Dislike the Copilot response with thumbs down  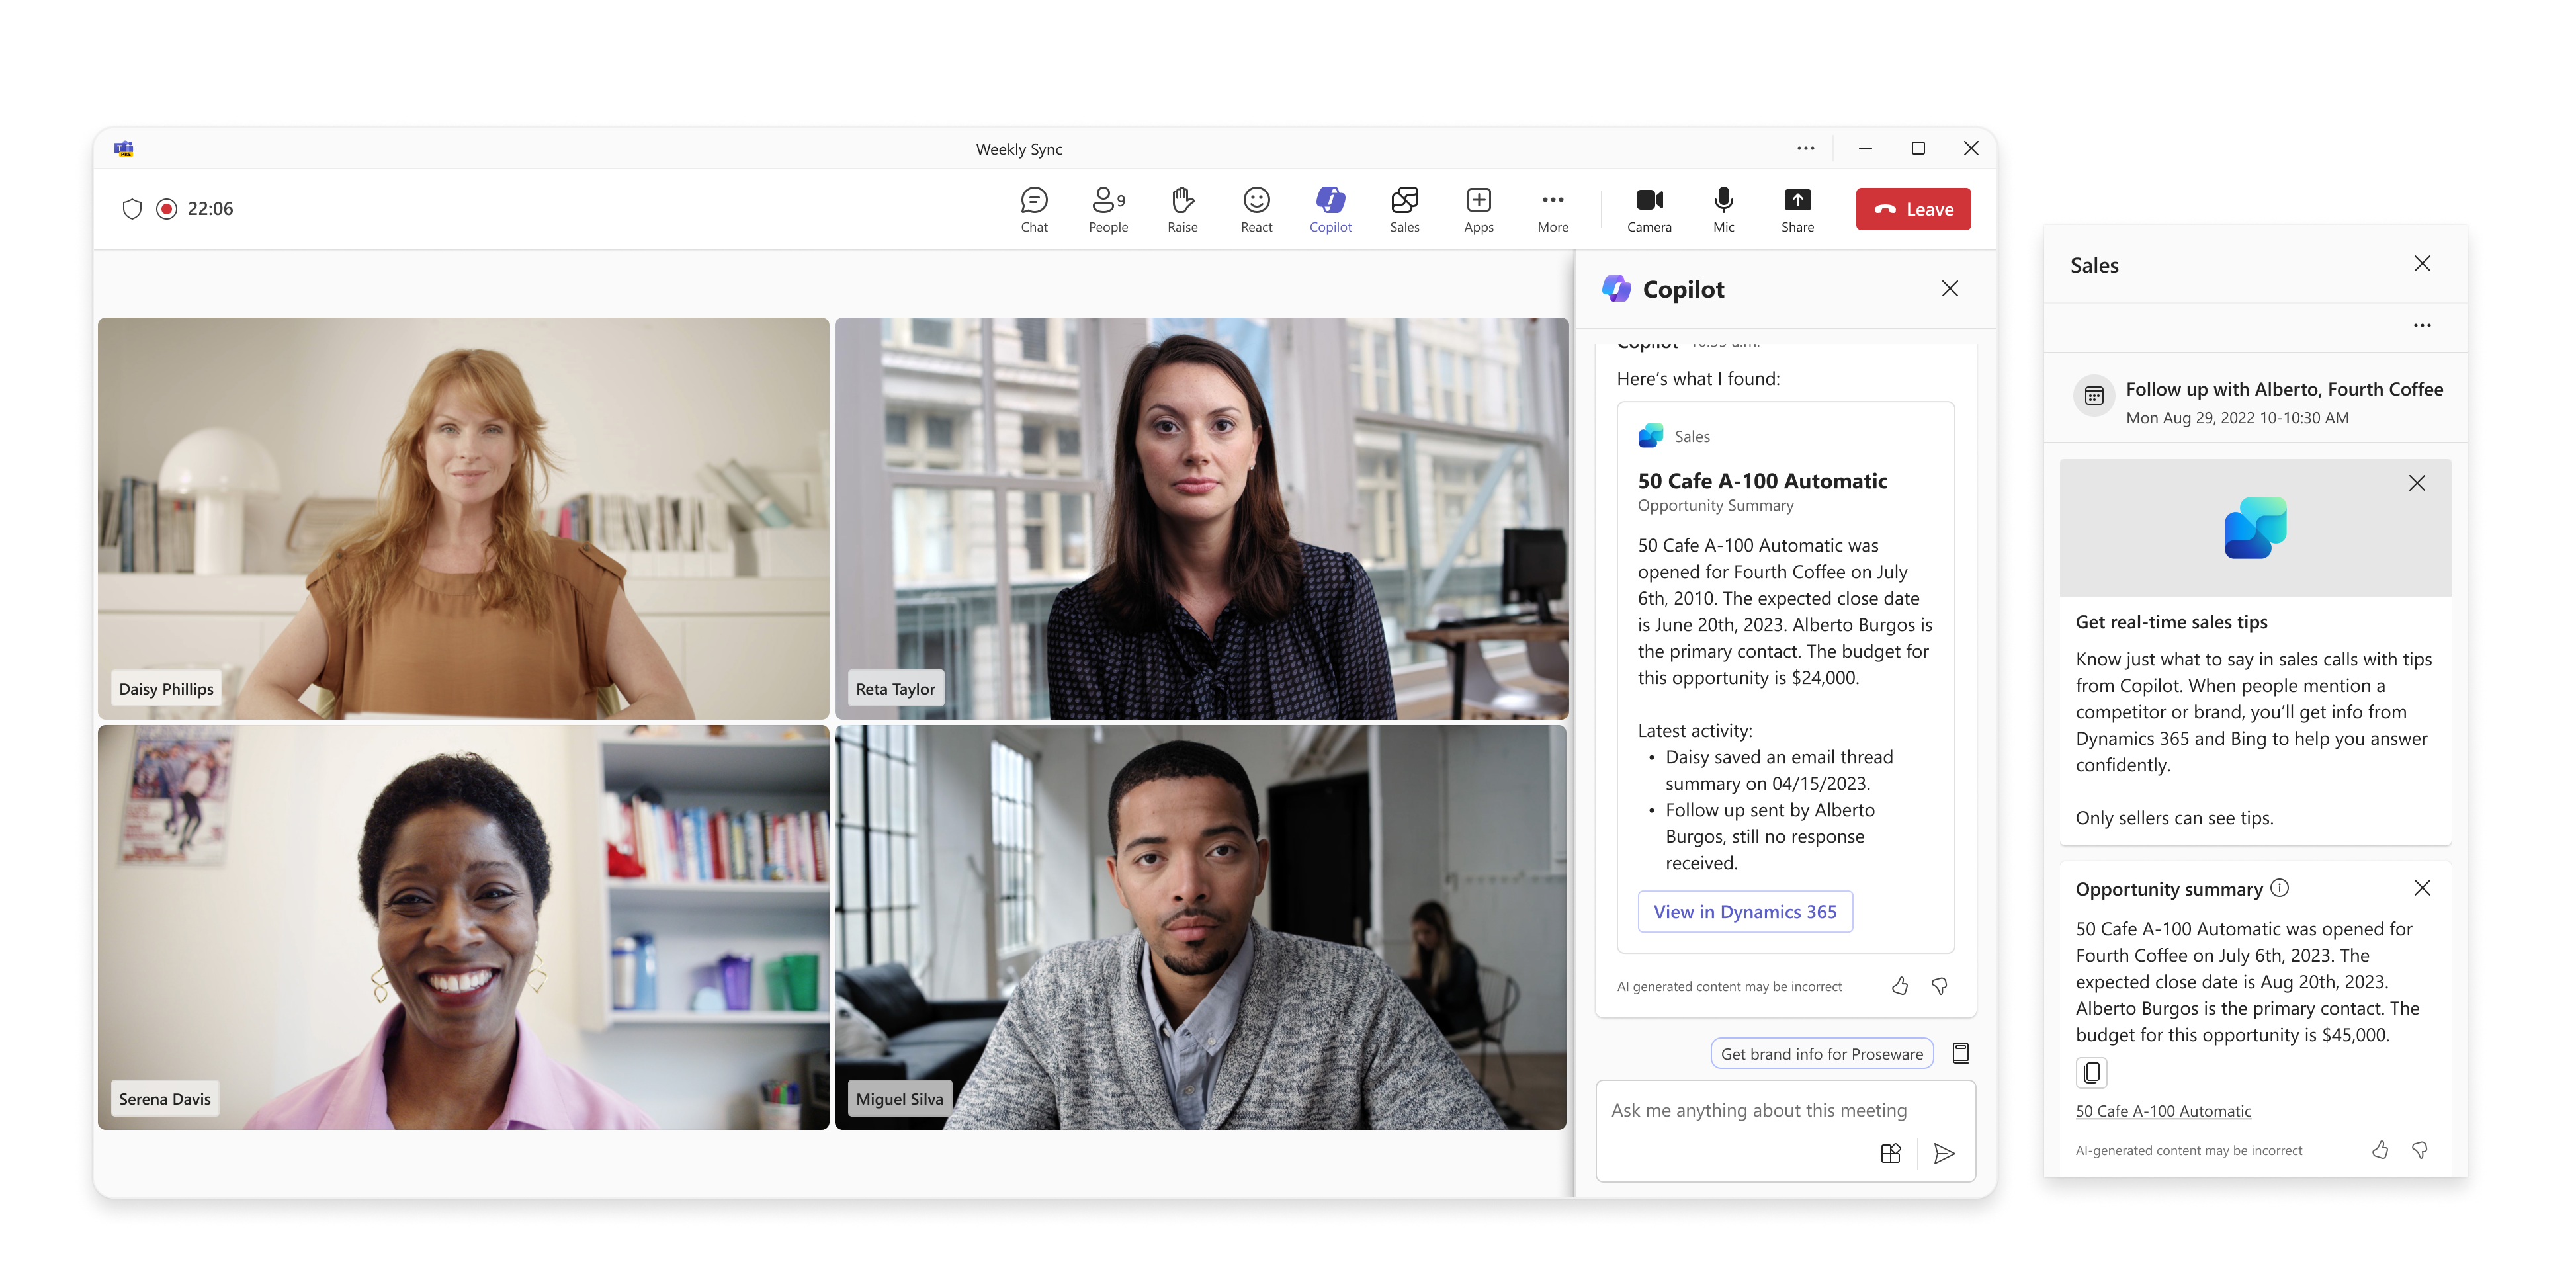tap(1939, 987)
